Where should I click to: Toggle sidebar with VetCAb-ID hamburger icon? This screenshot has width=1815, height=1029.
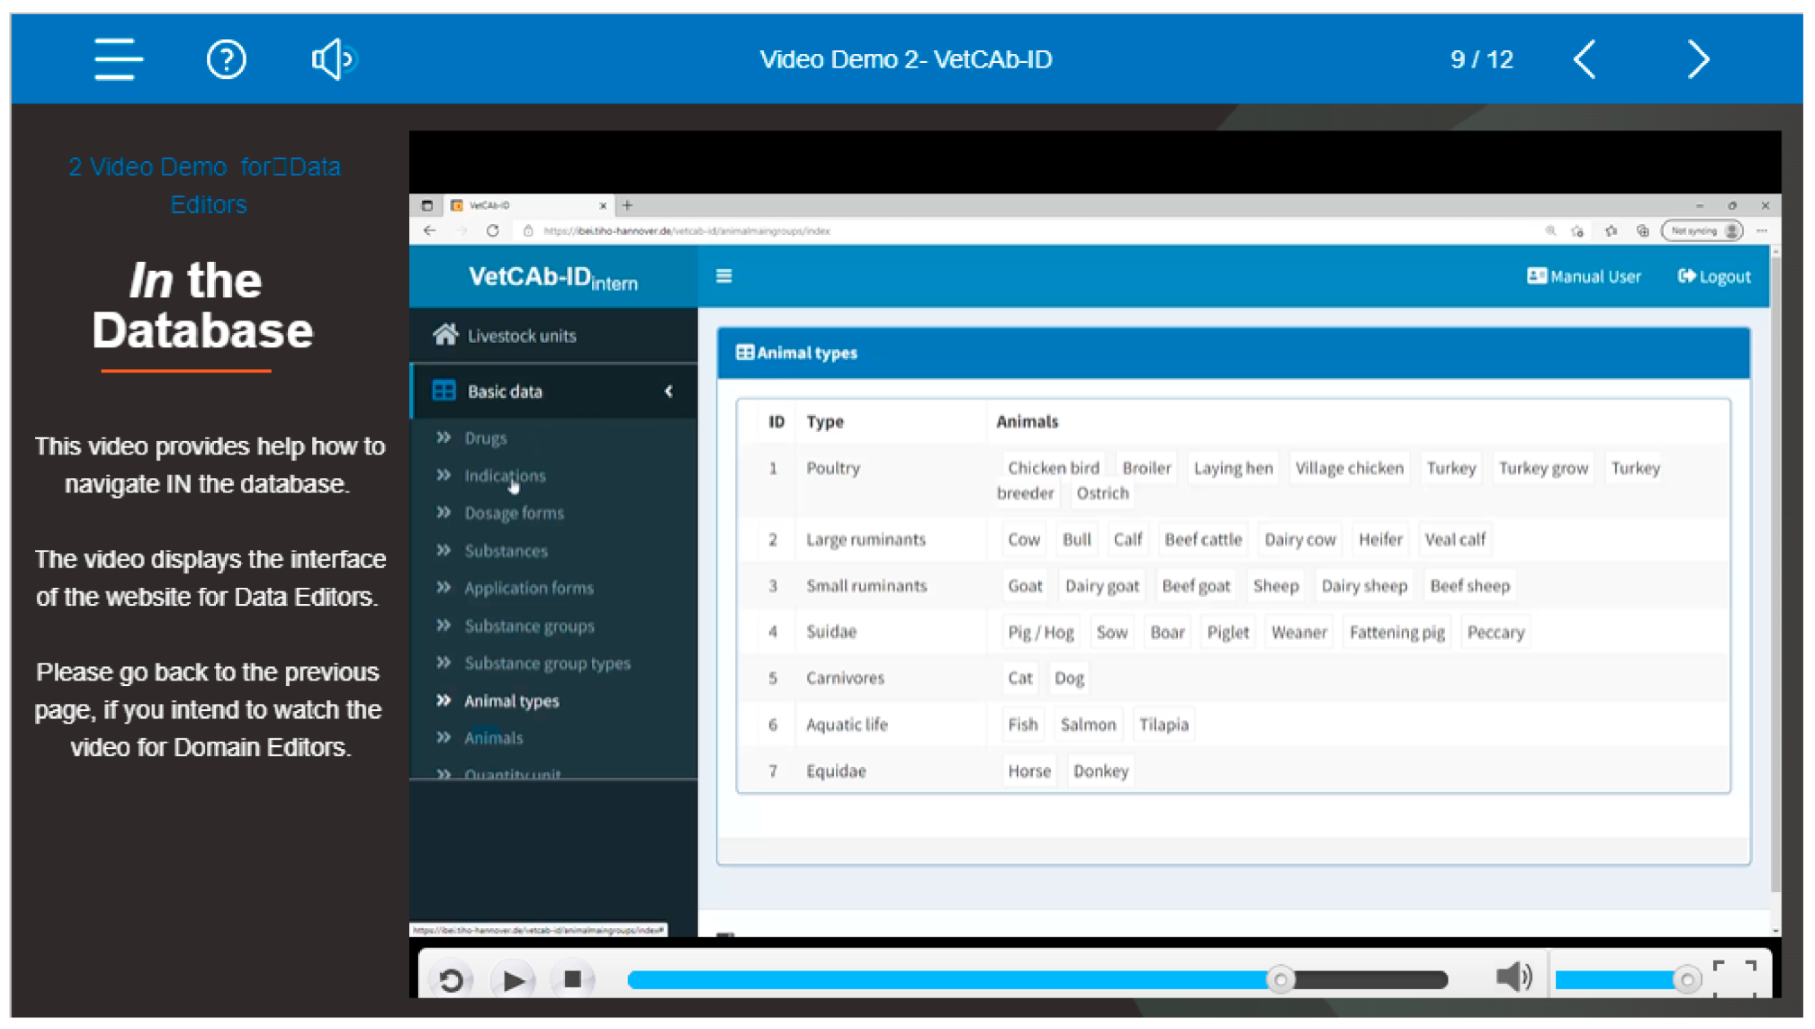724,276
